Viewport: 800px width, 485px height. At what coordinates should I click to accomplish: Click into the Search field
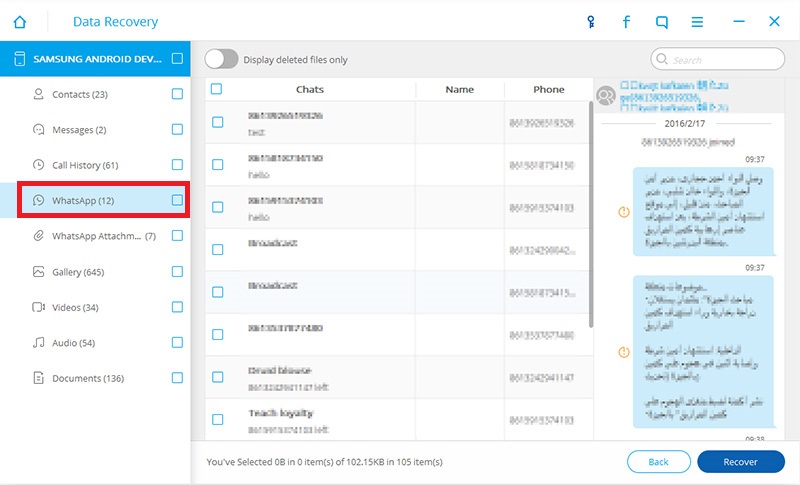717,59
